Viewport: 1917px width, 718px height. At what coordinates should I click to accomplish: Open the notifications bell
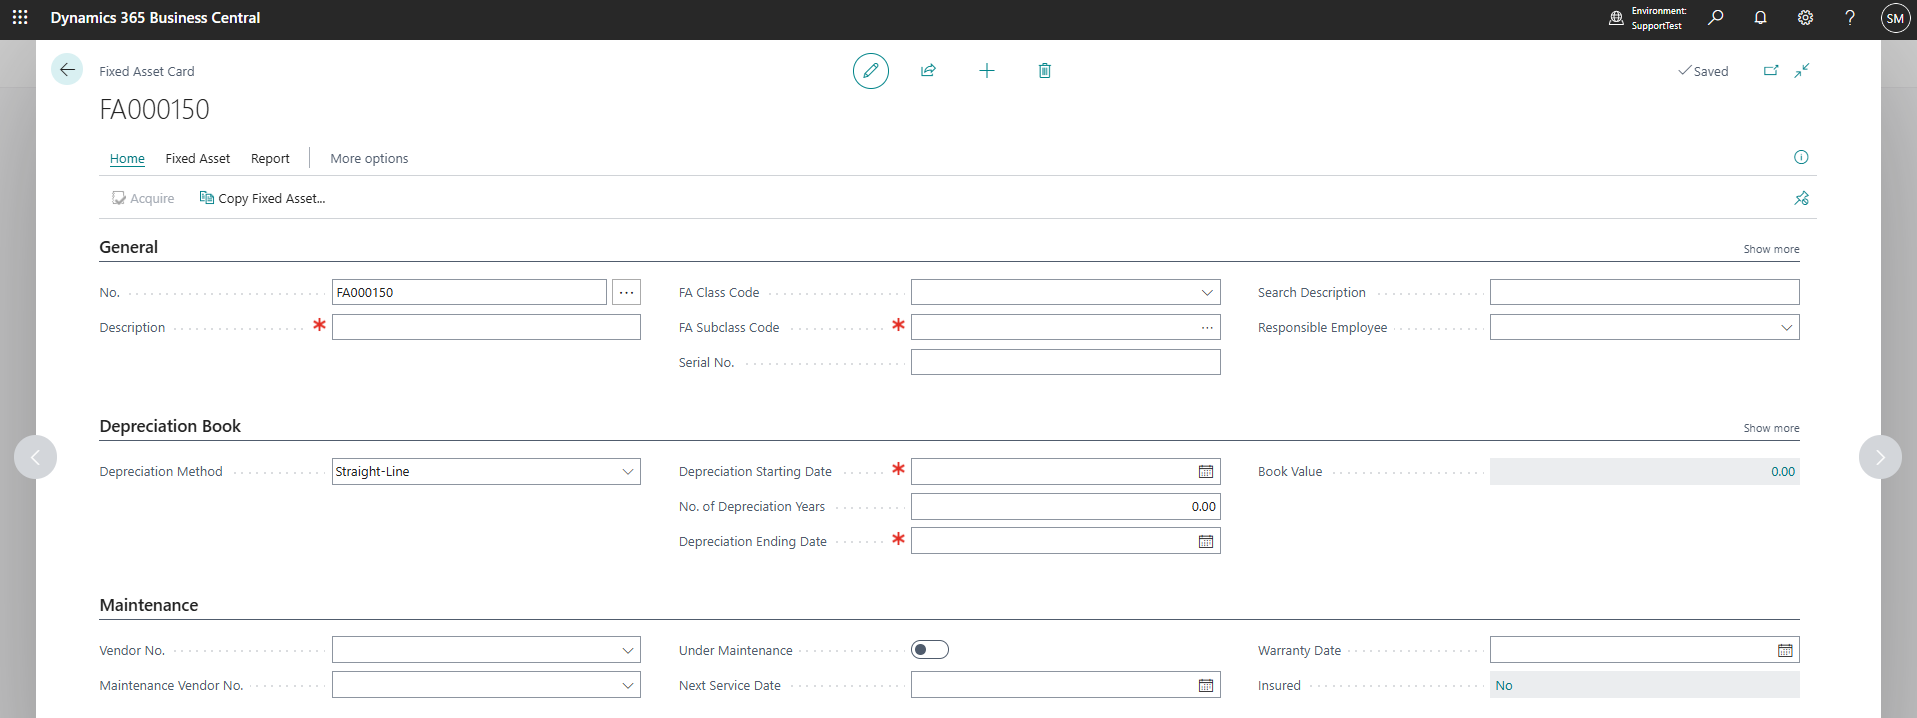tap(1761, 18)
